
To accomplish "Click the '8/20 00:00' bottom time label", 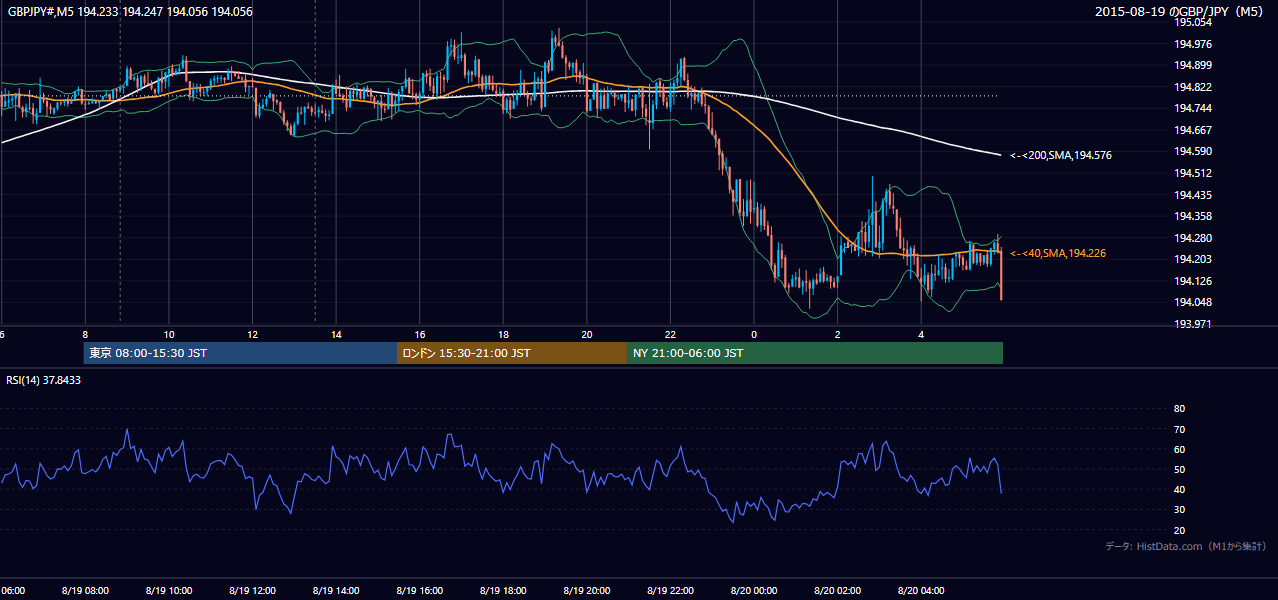I will [x=754, y=591].
